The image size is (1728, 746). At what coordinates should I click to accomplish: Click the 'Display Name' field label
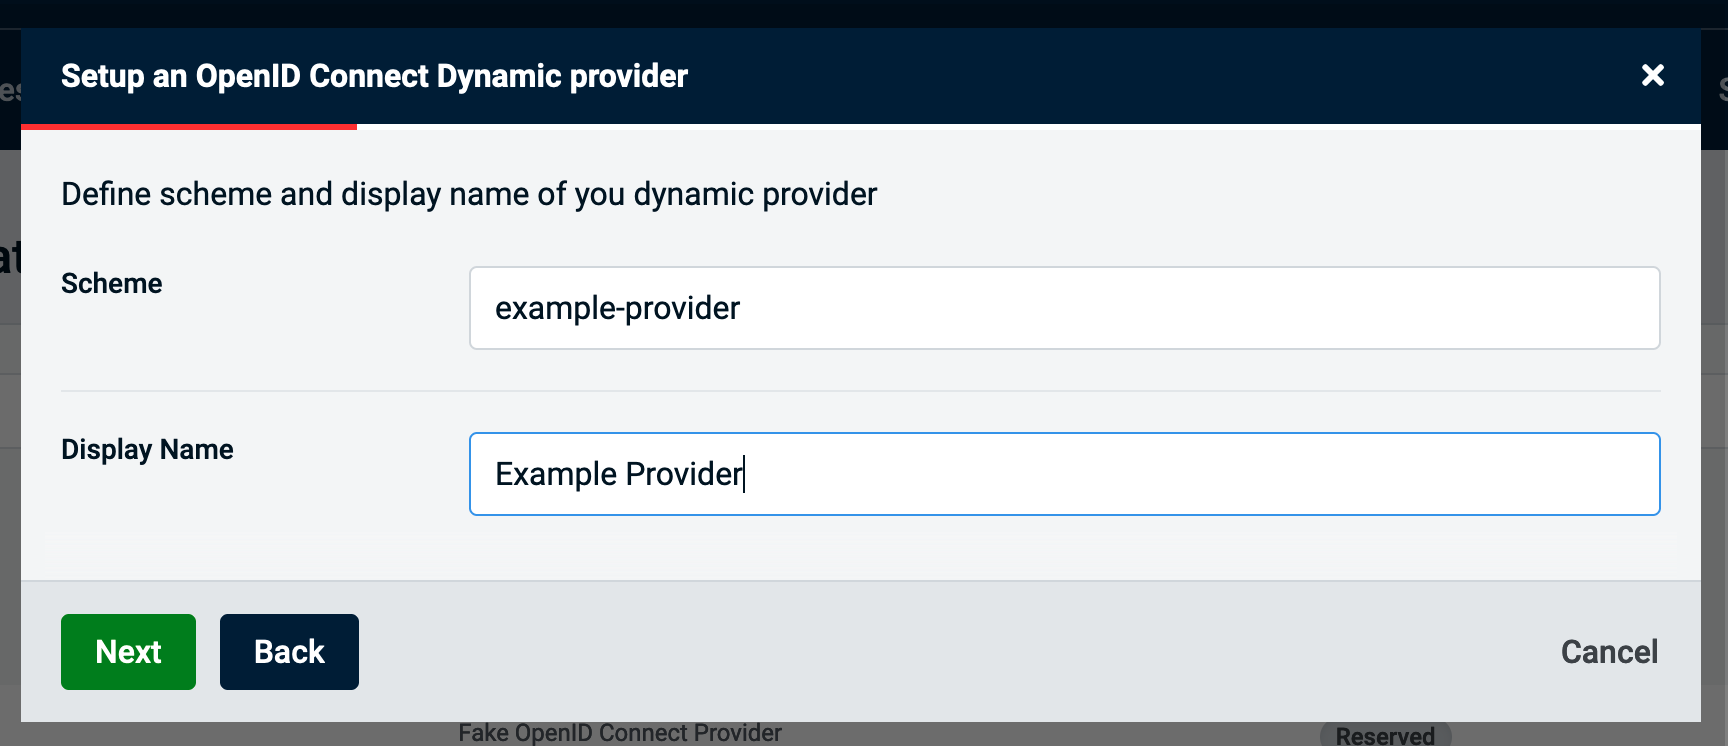pos(147,450)
